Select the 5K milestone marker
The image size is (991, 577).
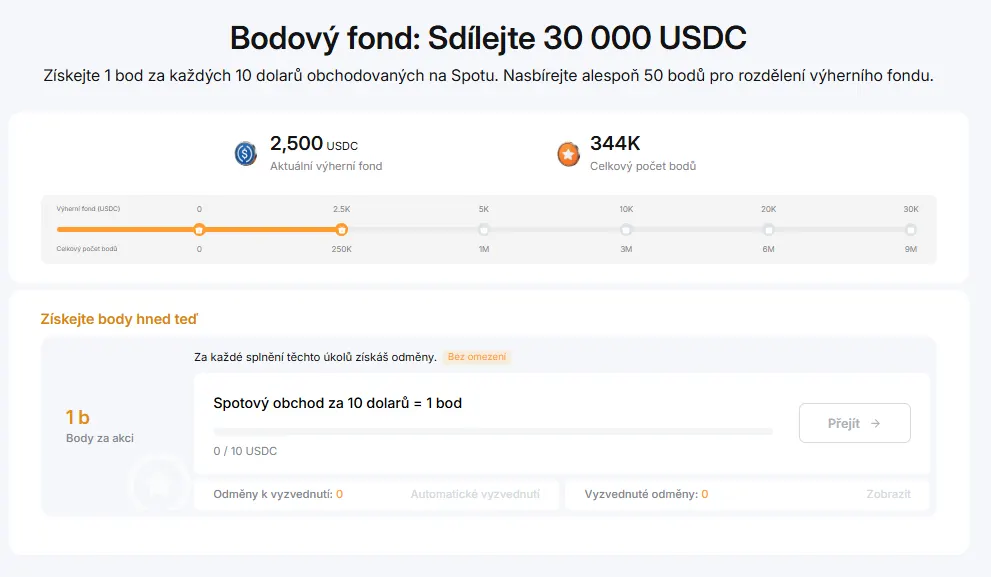pos(483,229)
